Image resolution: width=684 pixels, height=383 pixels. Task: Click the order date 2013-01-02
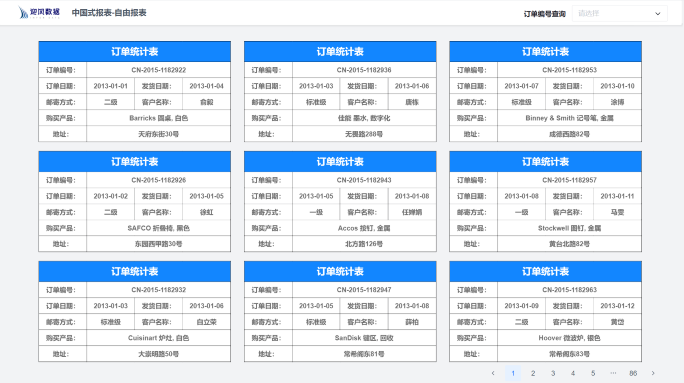click(x=111, y=196)
